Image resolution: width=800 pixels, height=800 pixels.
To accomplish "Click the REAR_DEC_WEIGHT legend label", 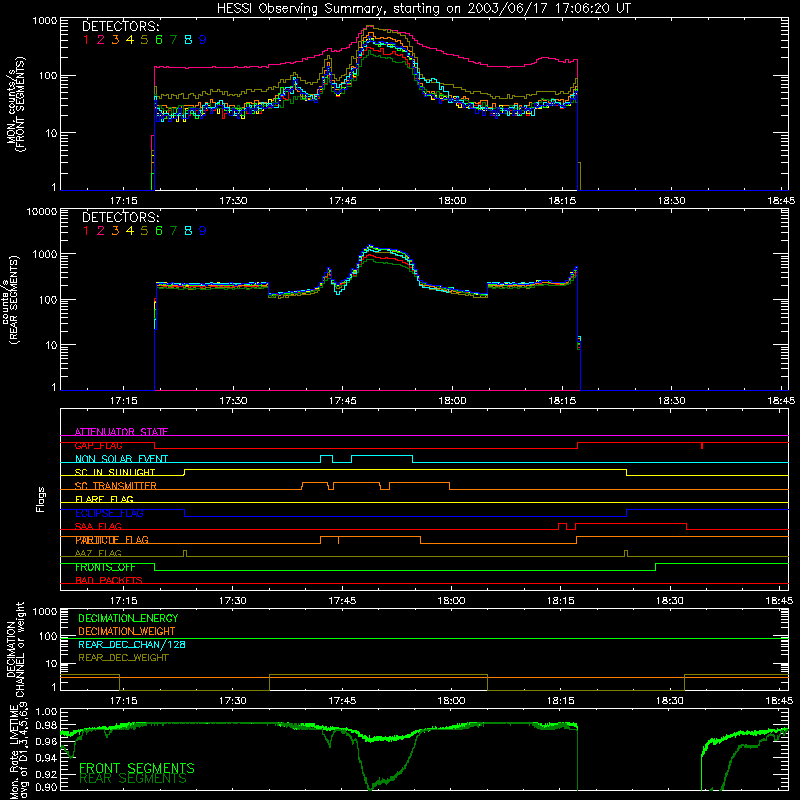I will pyautogui.click(x=123, y=658).
